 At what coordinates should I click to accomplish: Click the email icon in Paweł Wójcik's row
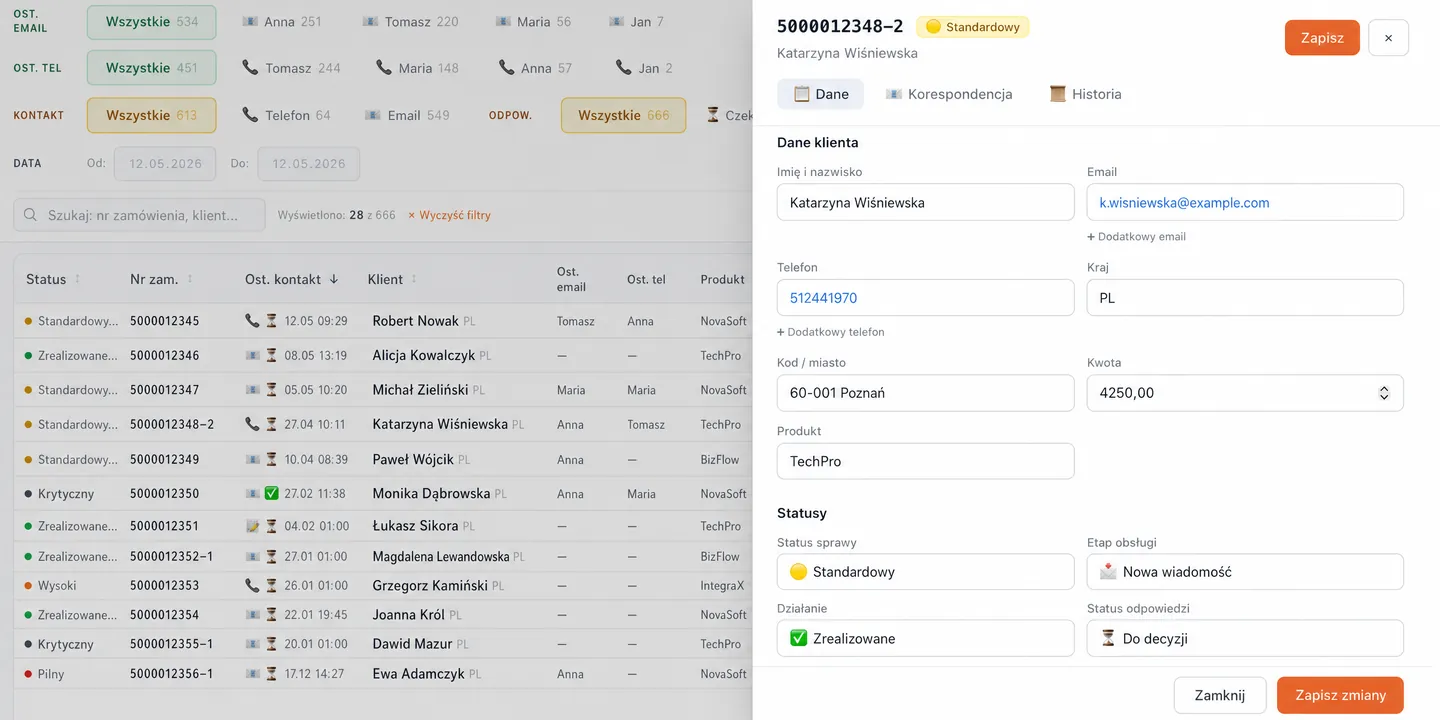coord(252,459)
